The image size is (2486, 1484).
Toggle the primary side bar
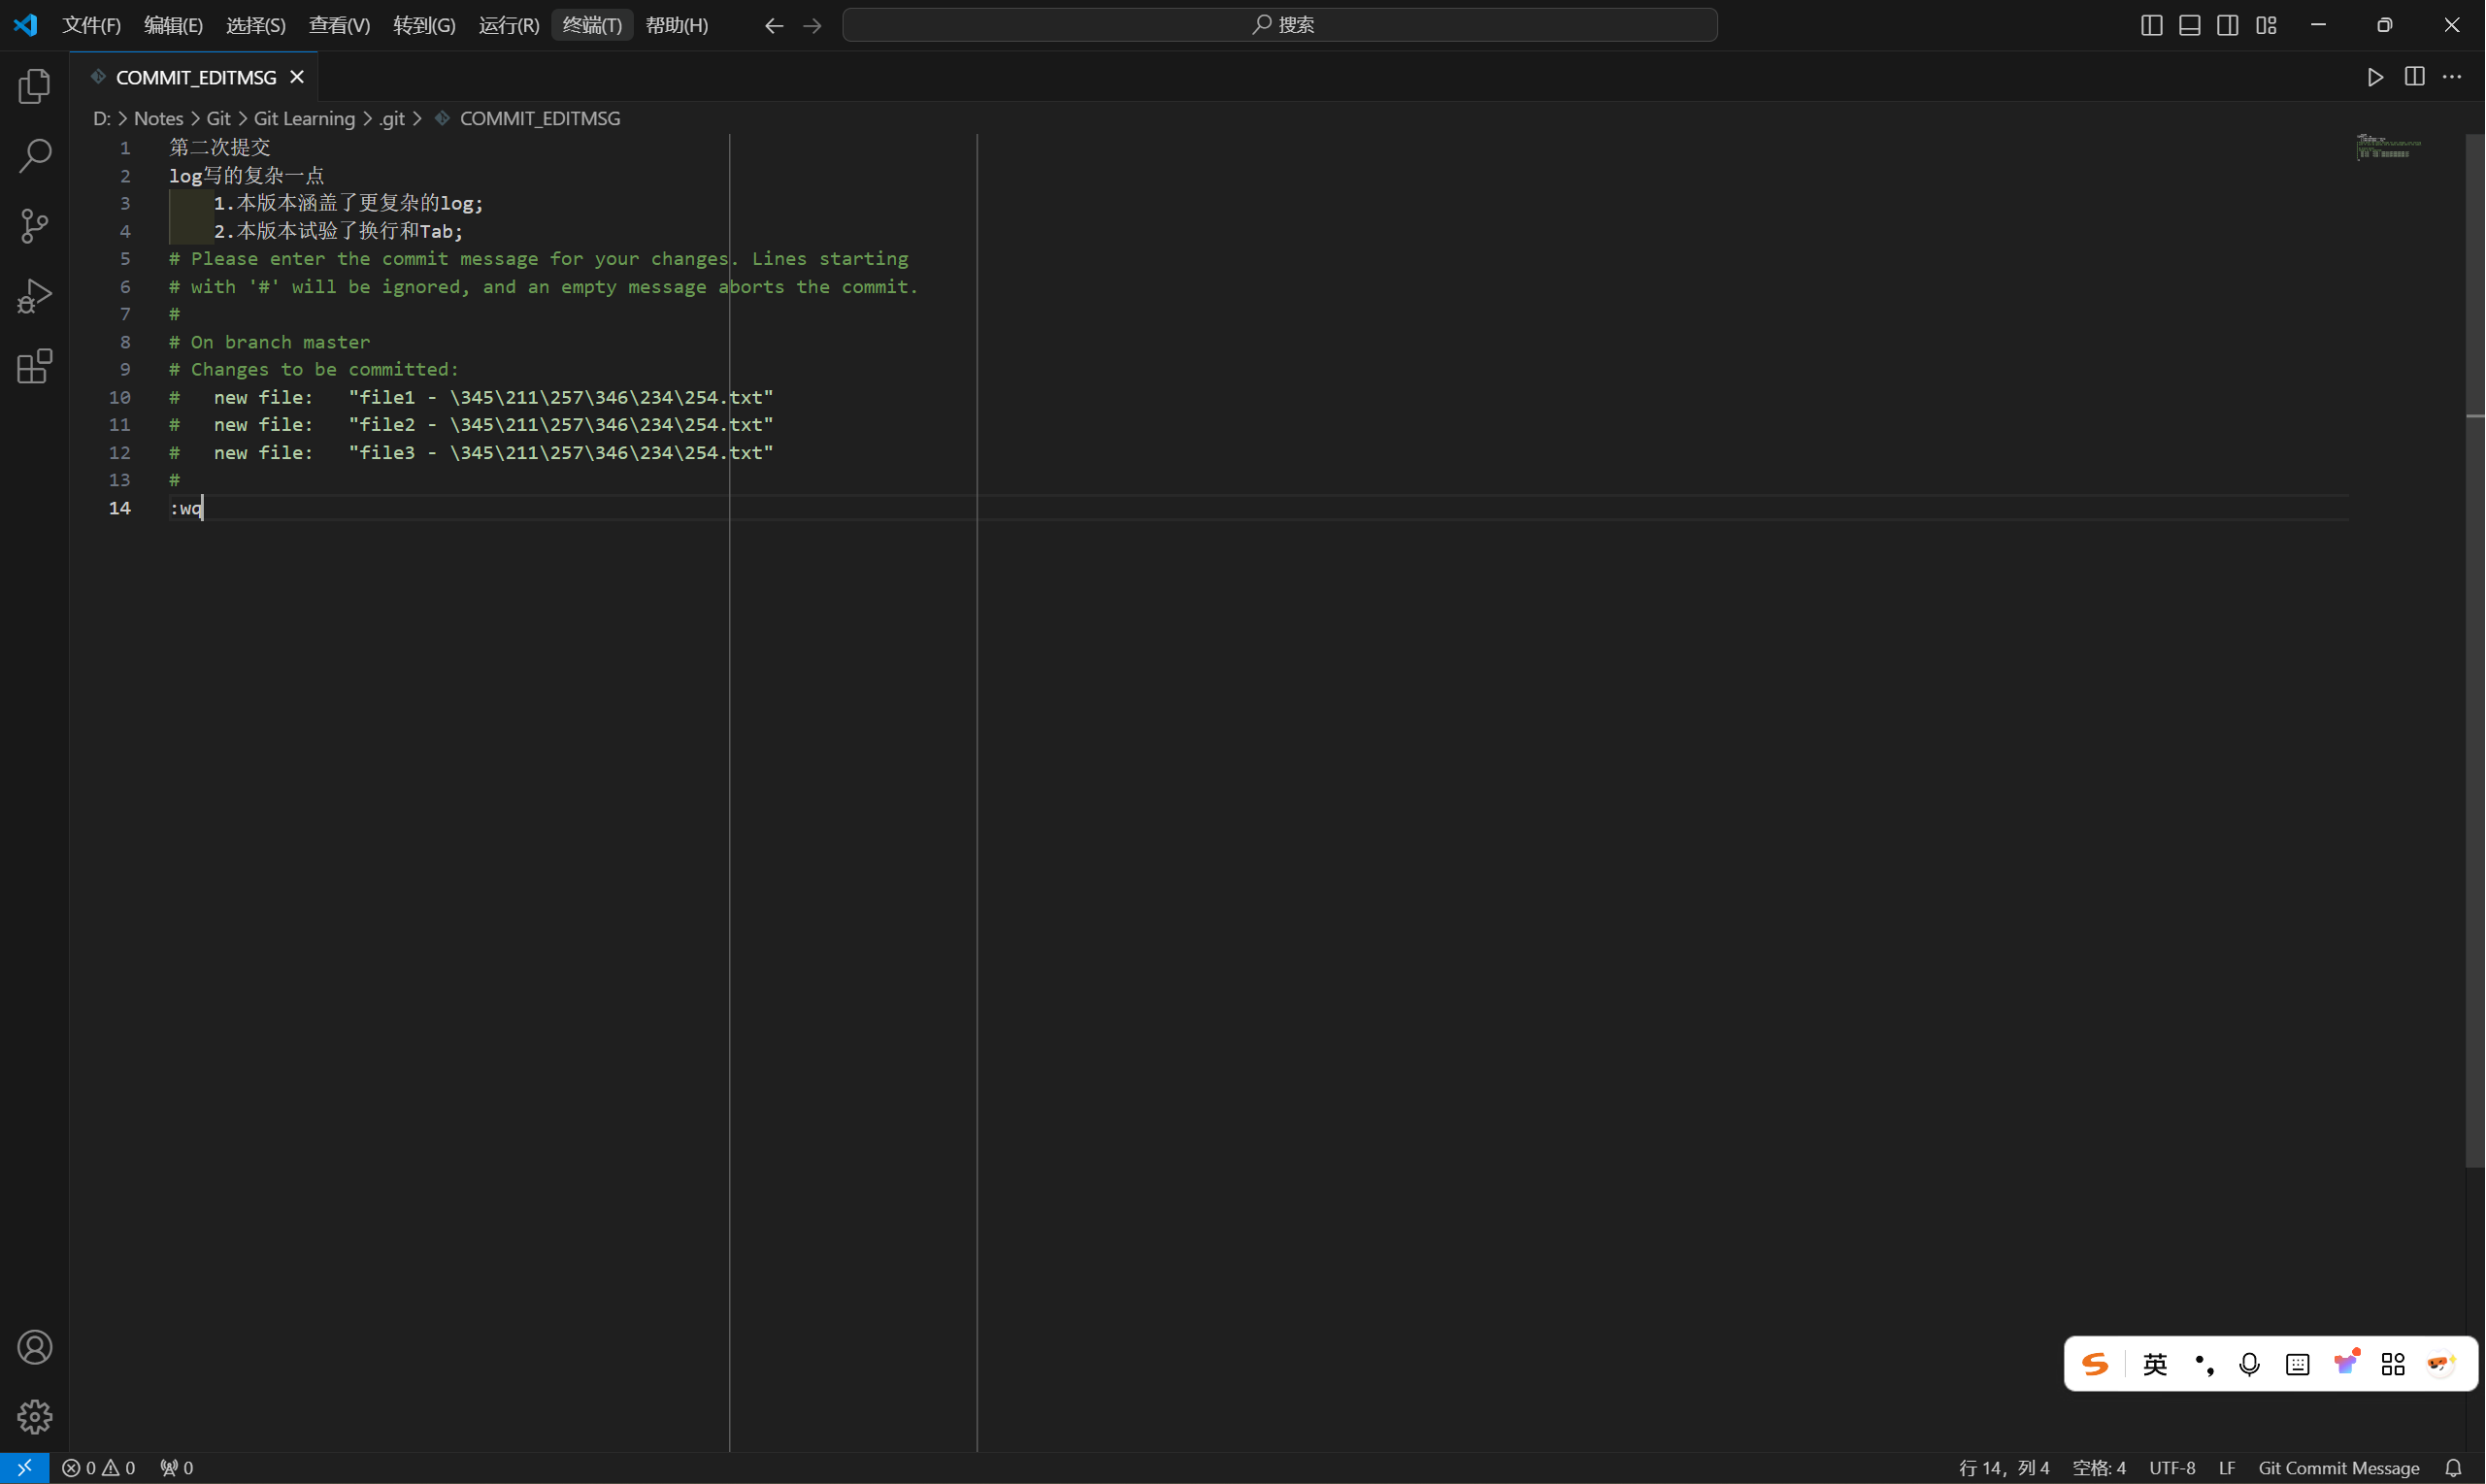coord(2151,25)
